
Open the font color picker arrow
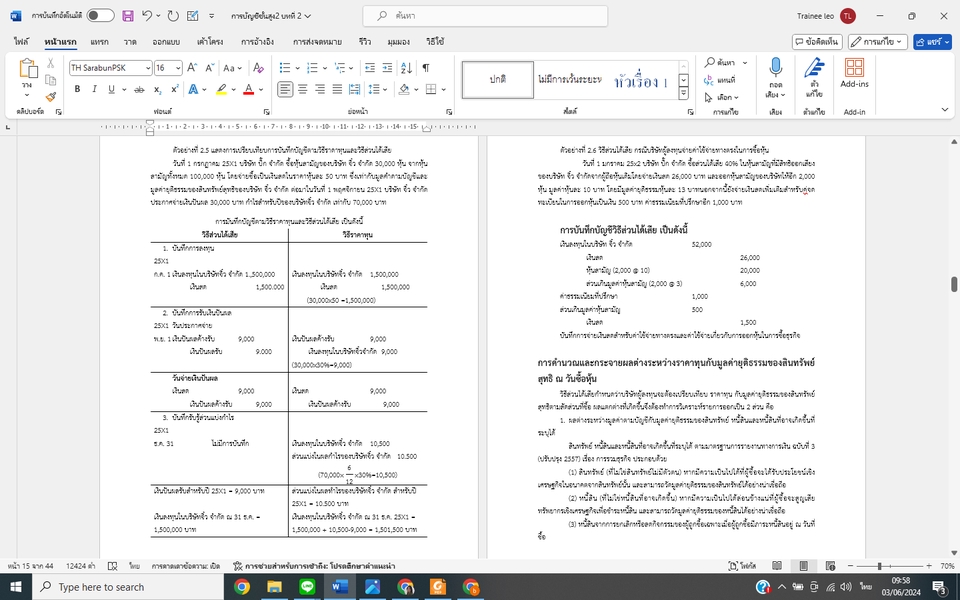261,89
